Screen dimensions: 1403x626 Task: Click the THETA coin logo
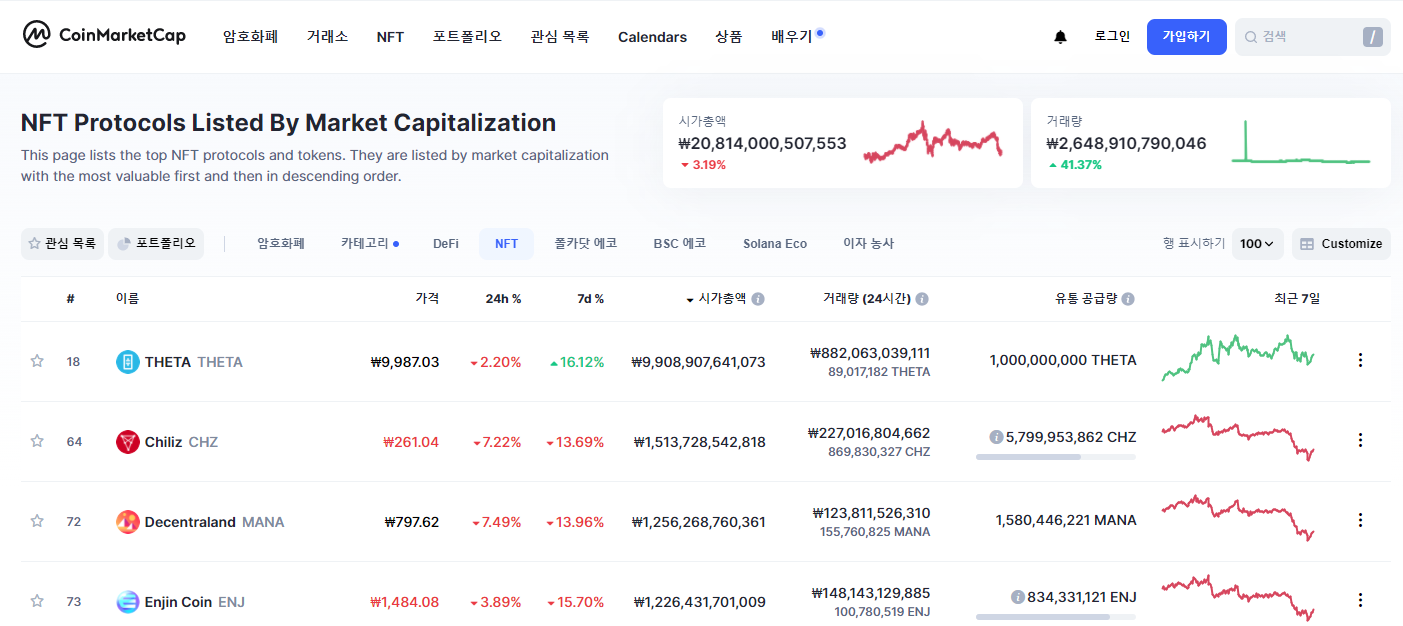click(128, 362)
